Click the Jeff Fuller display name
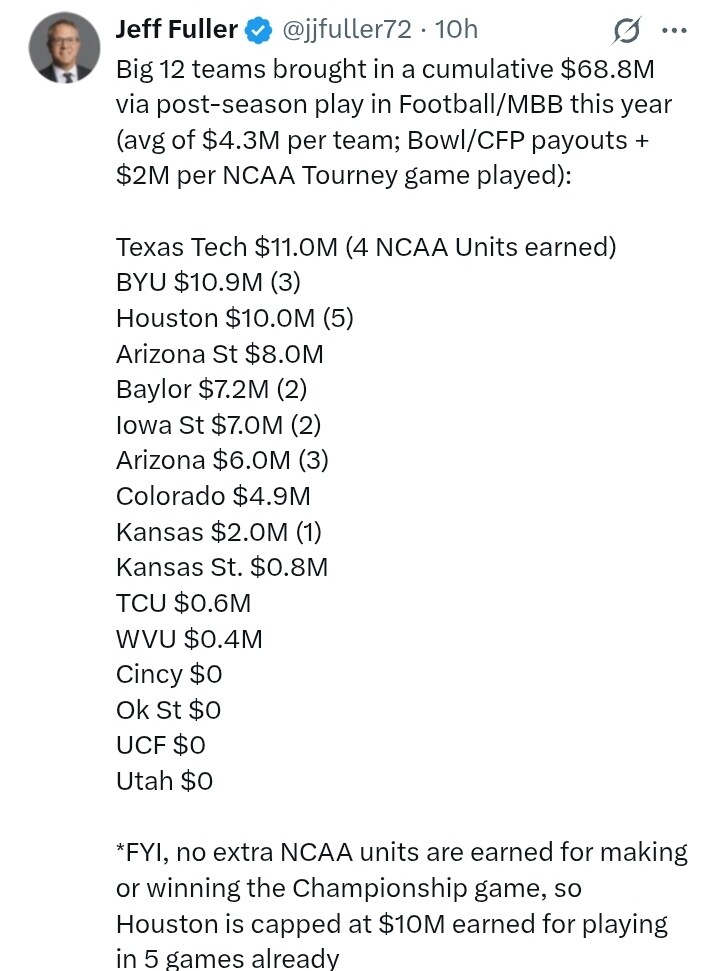The image size is (719, 971). coord(176,29)
